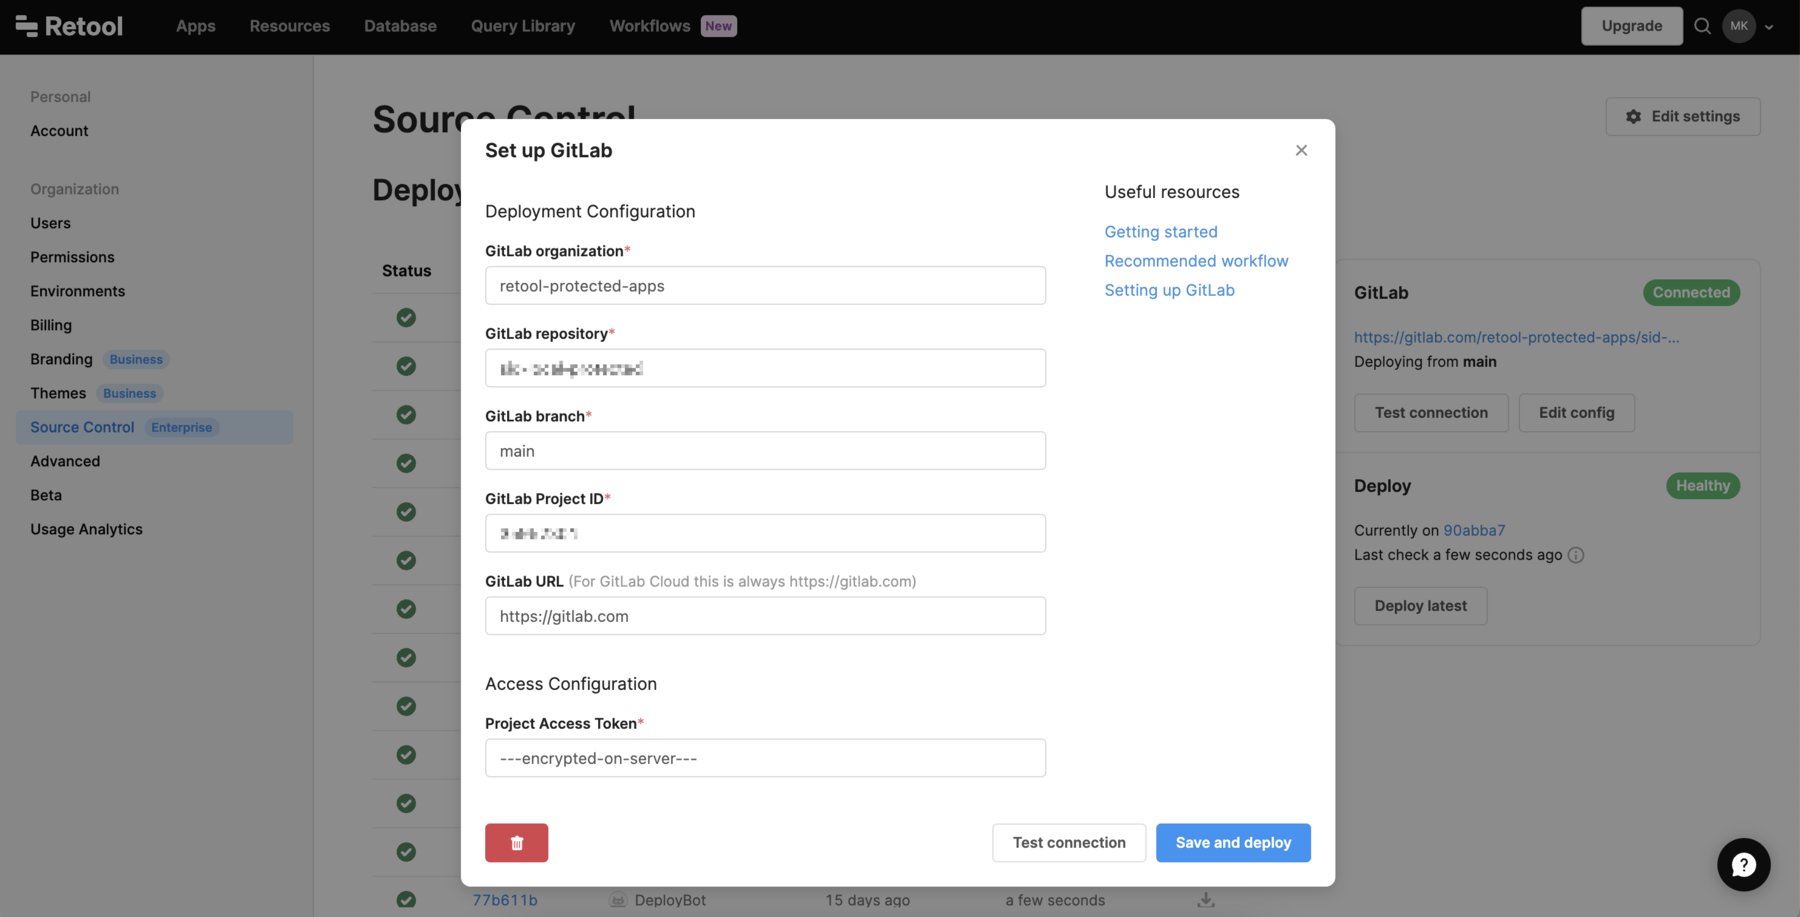
Task: Click the Connected status badge
Action: 1691,293
